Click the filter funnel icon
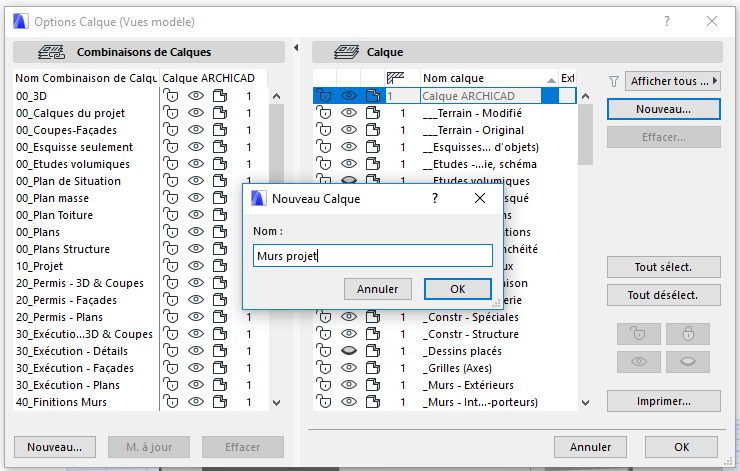Screen dimensions: 740x471 [x=614, y=80]
